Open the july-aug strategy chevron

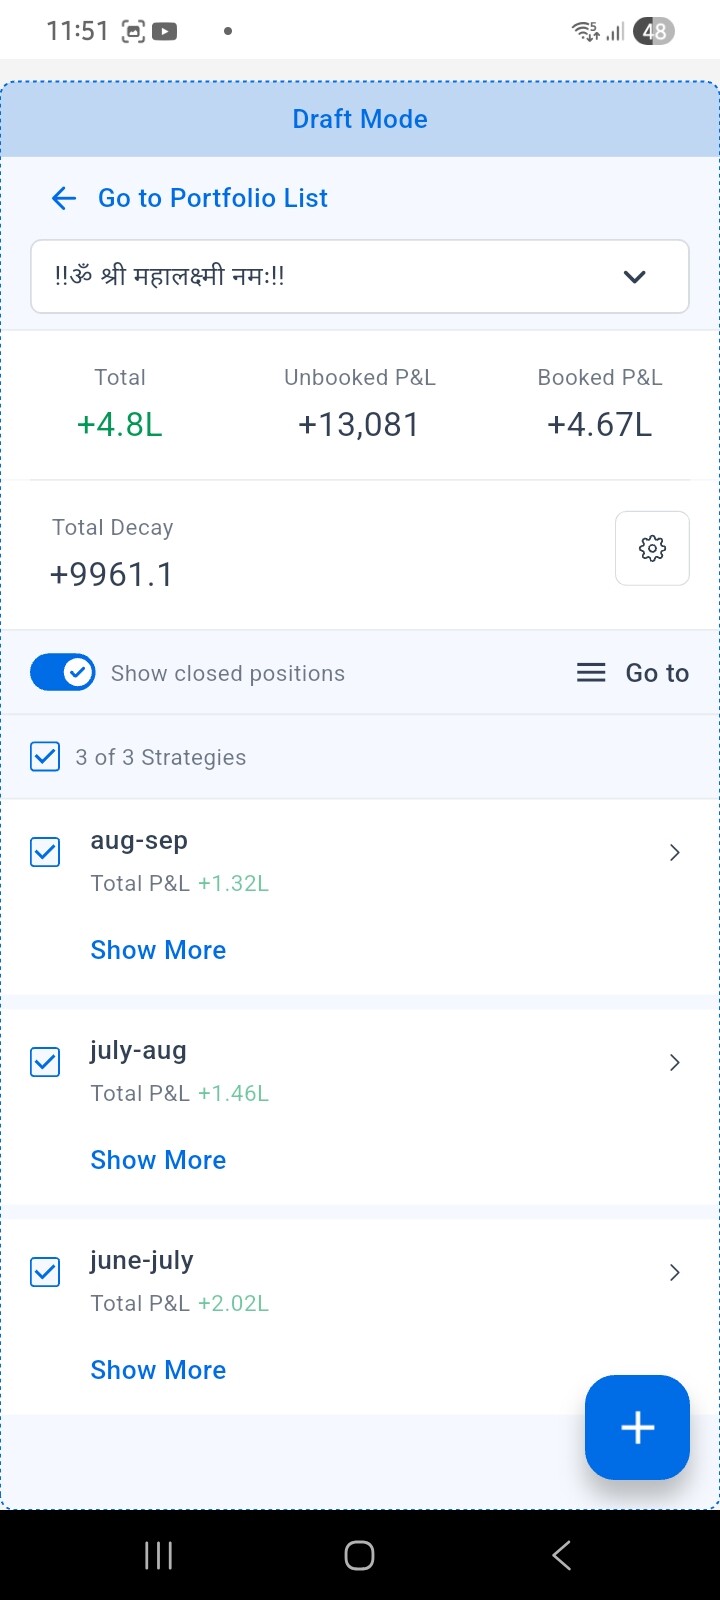675,1062
